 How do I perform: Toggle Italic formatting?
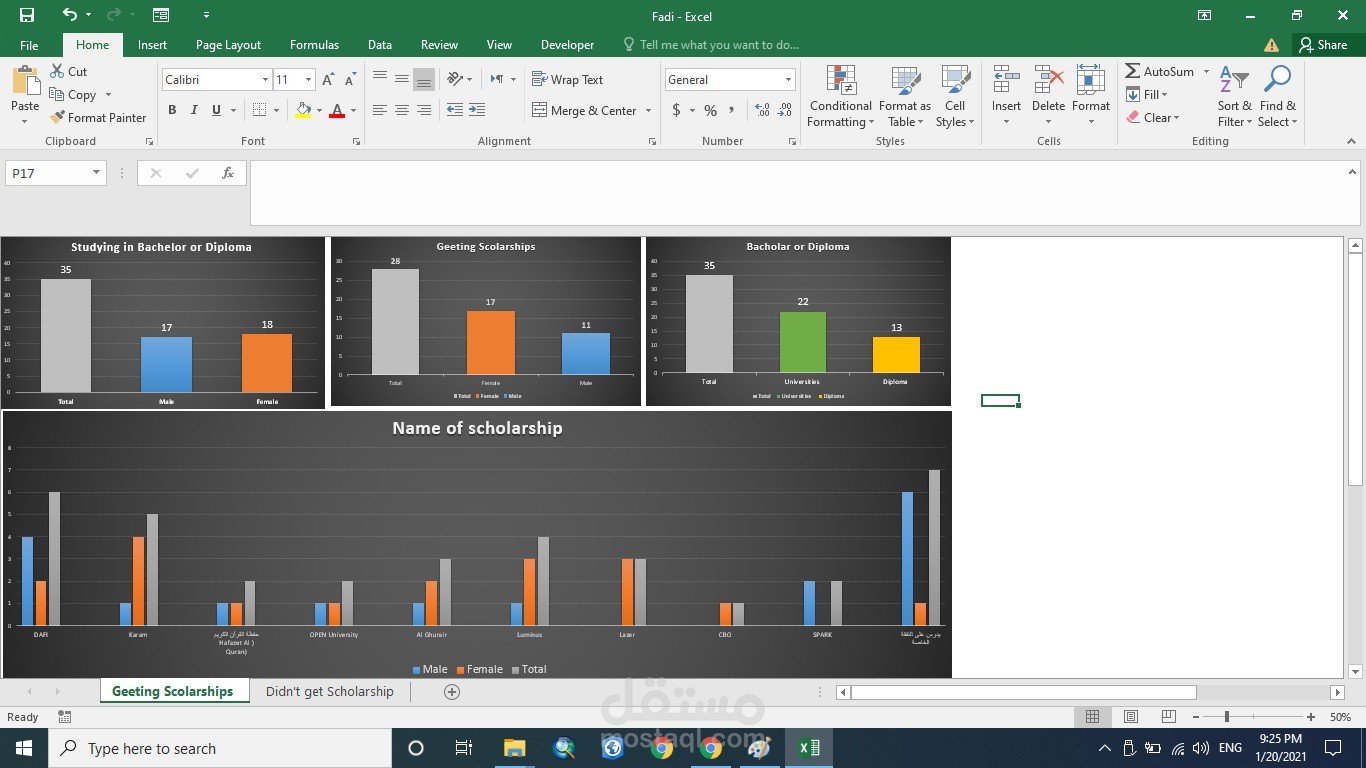[194, 110]
